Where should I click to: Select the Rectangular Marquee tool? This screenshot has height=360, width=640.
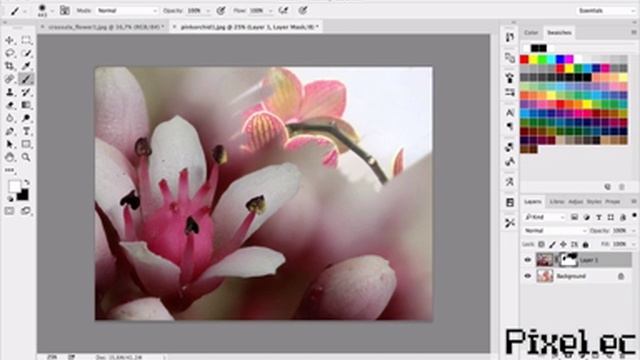click(26, 40)
